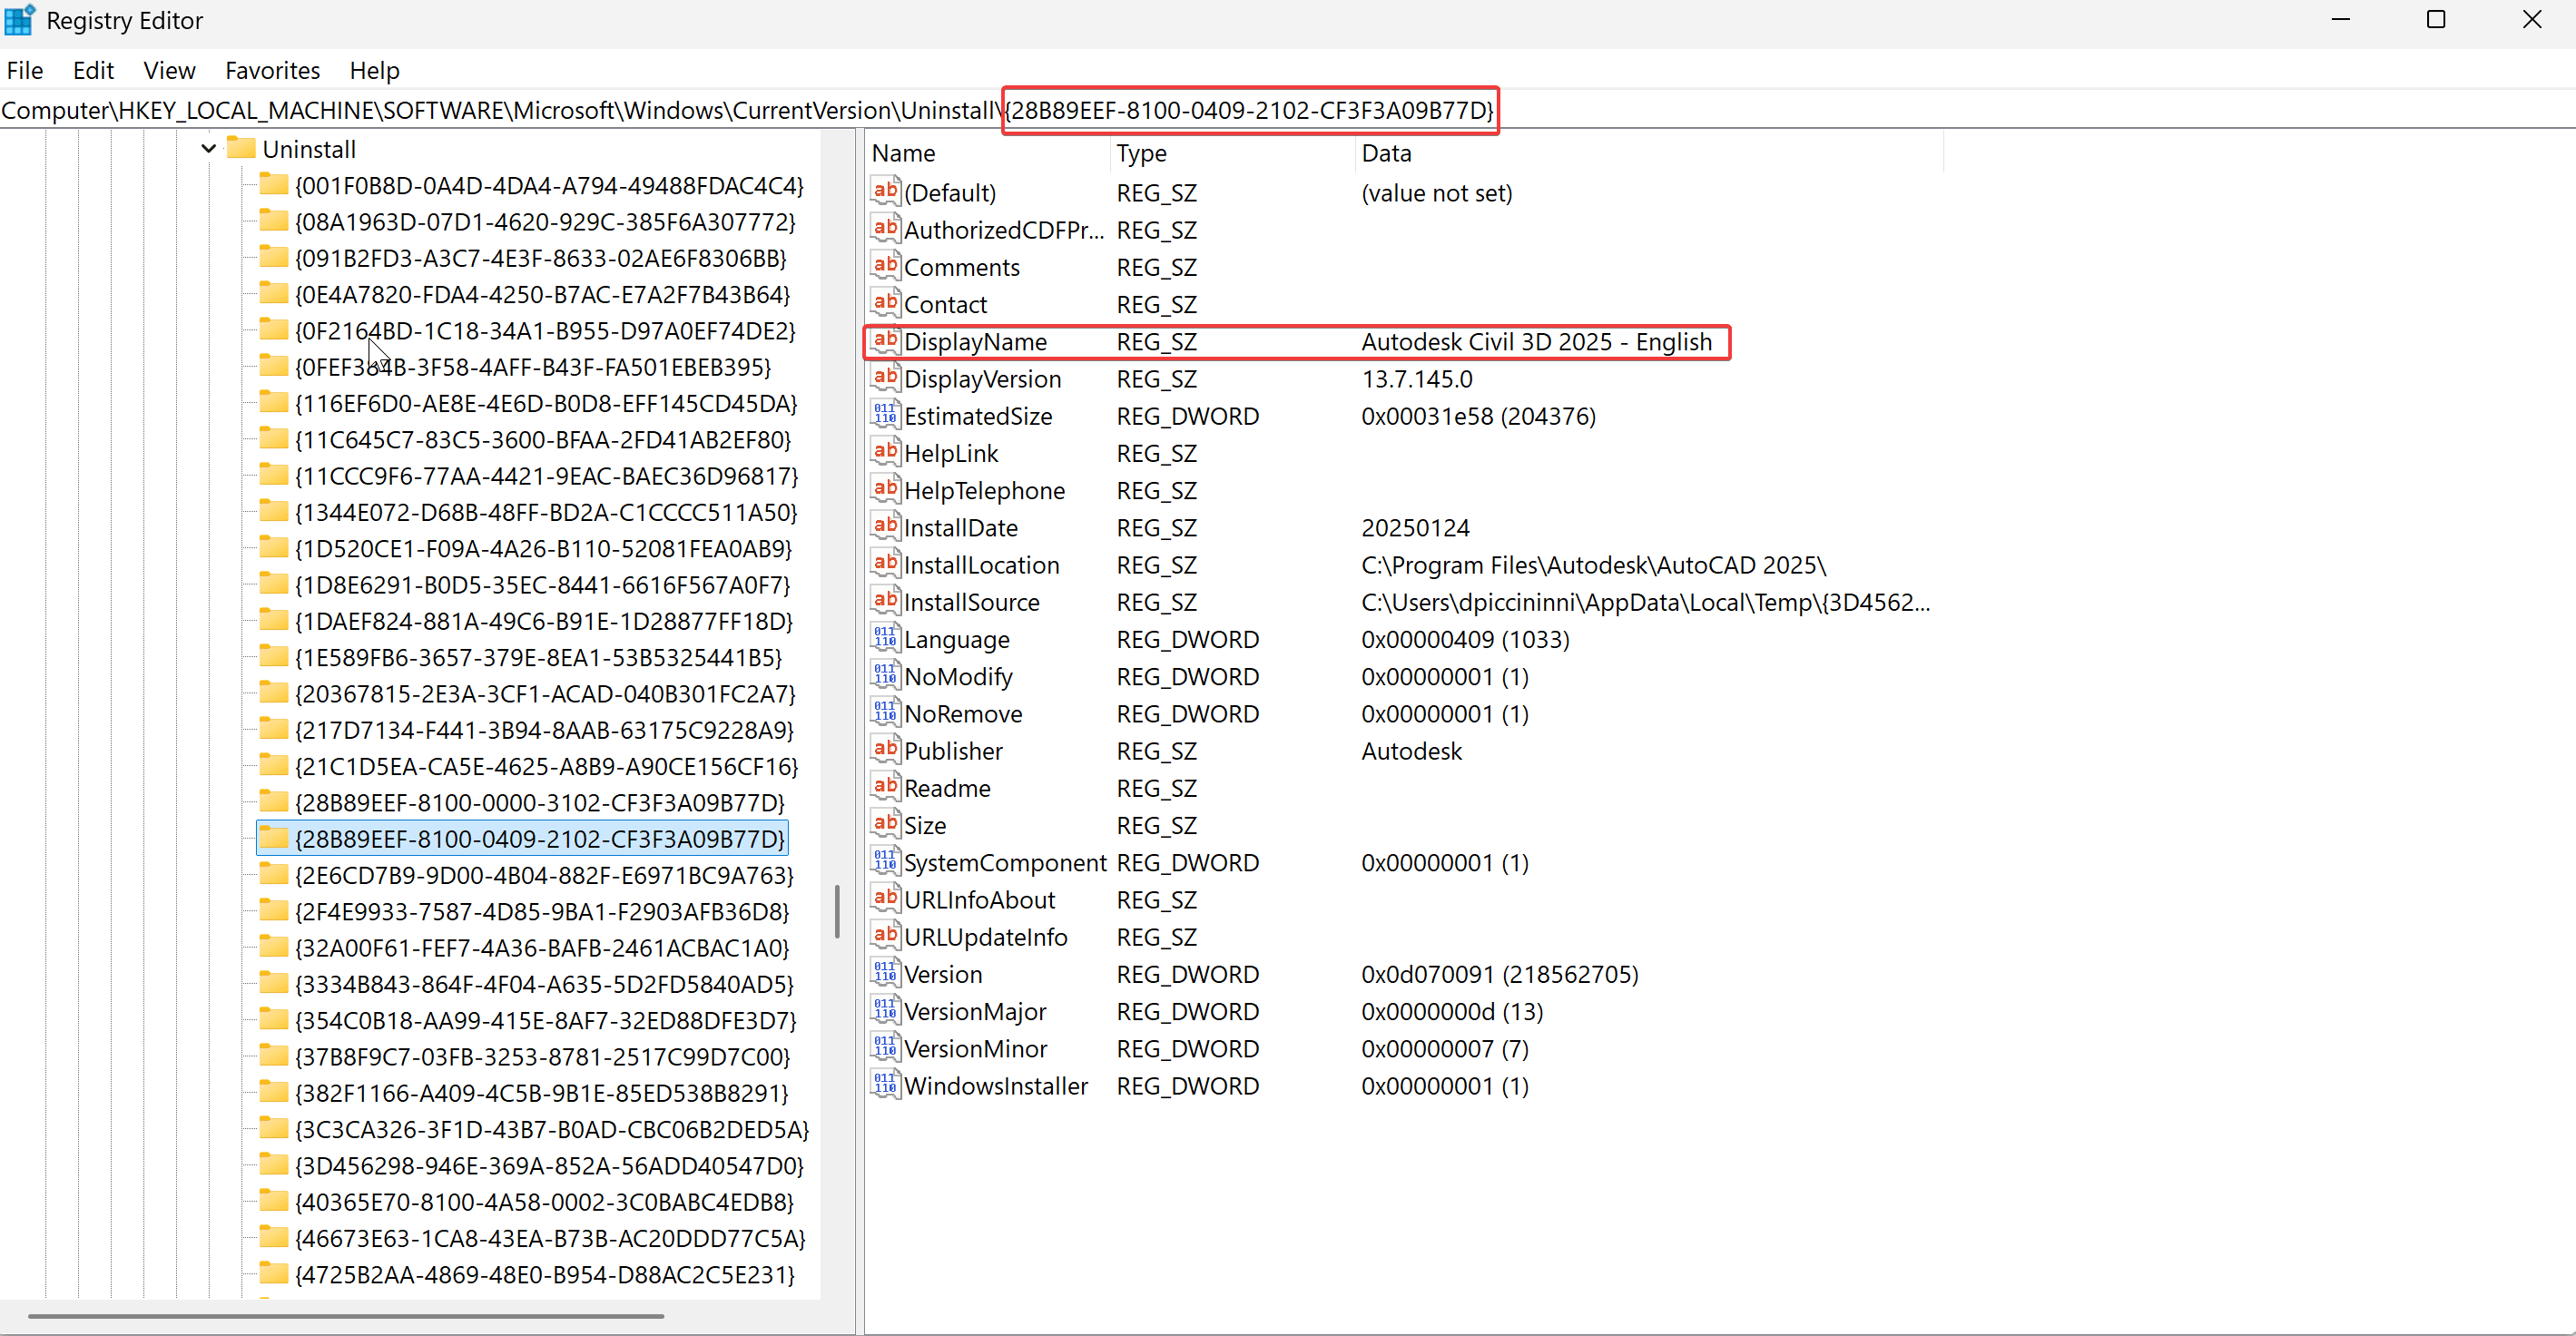Click the tree pane horizontal scrollbar

click(345, 1316)
